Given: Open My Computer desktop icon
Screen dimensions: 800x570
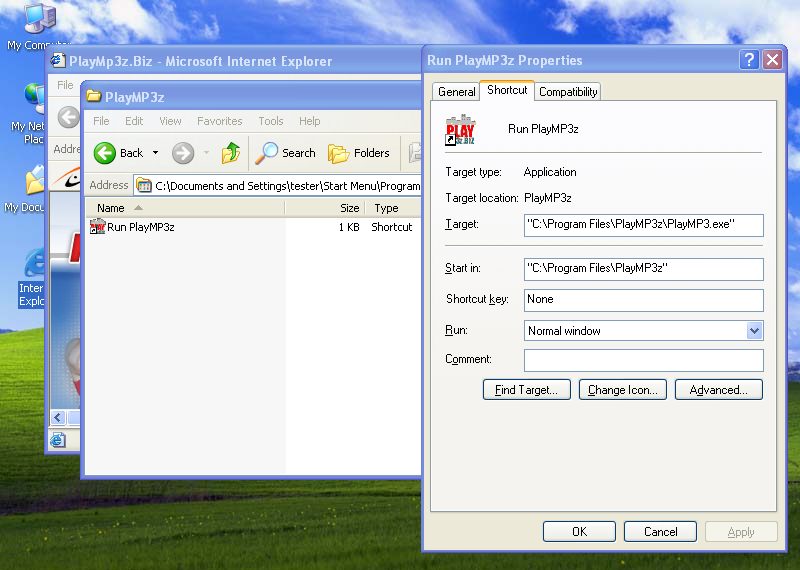Looking at the screenshot, I should click(40, 19).
